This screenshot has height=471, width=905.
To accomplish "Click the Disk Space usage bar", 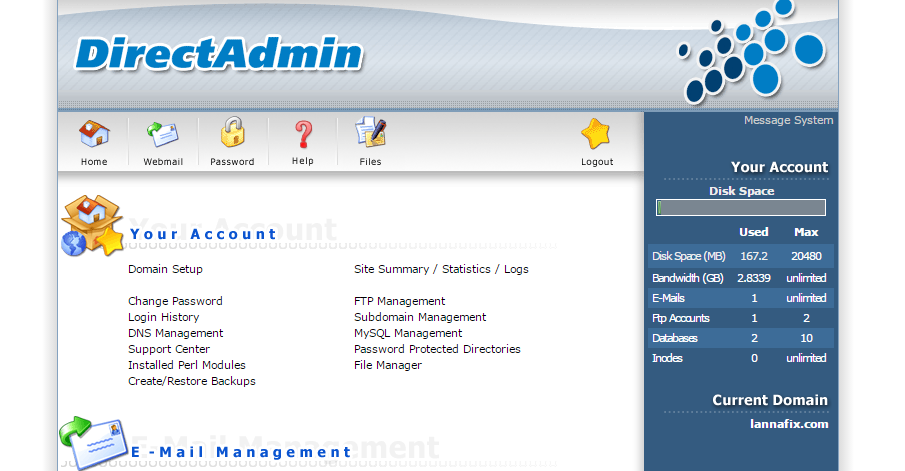I will point(741,208).
